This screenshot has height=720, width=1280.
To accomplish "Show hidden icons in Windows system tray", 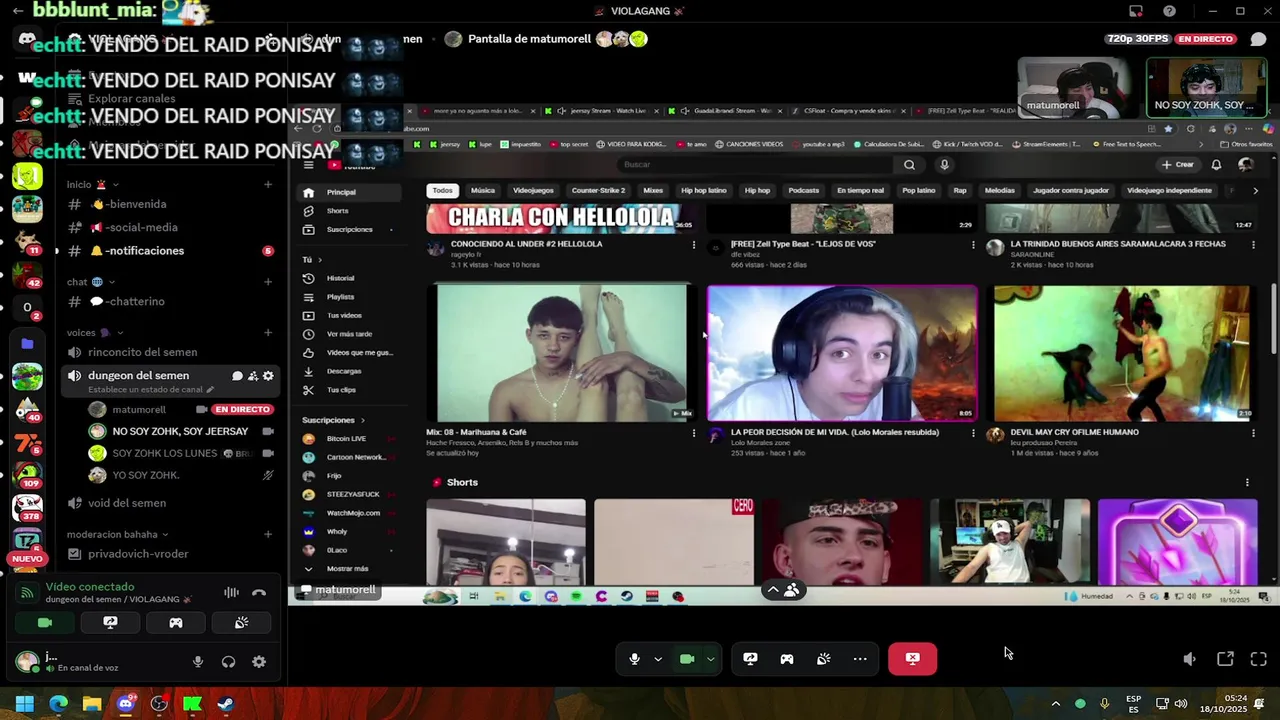I will (1055, 704).
